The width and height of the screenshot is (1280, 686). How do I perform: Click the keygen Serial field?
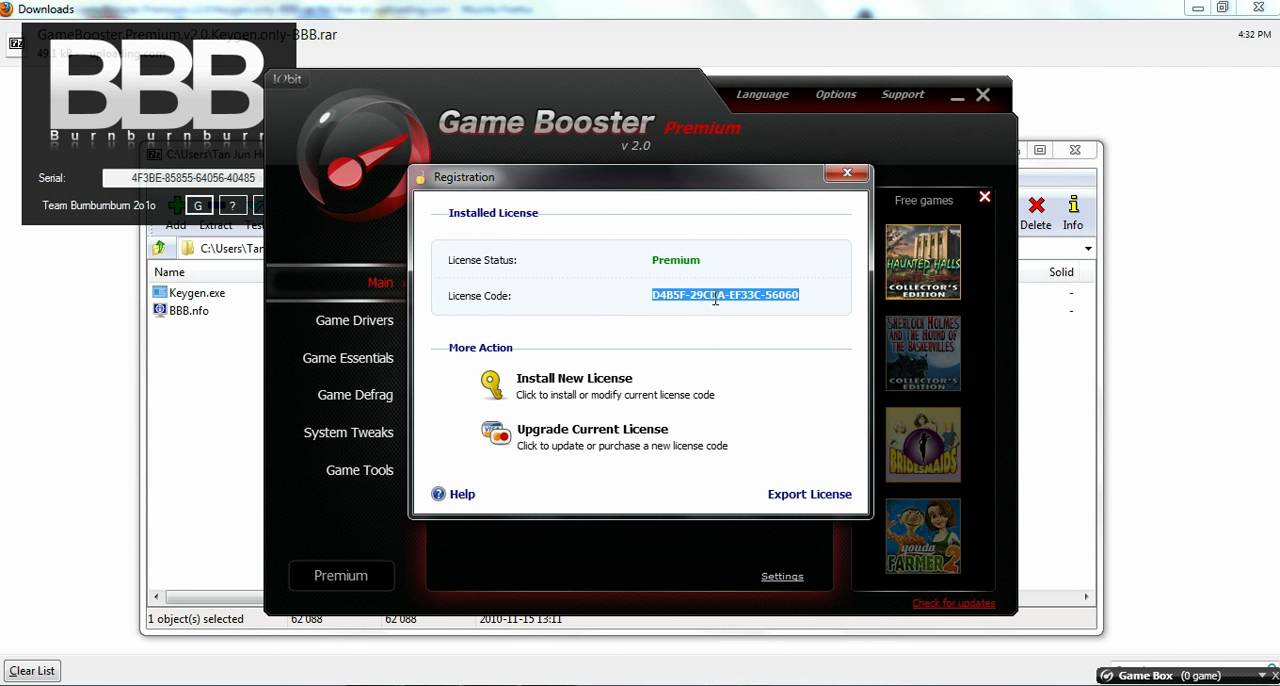pos(185,178)
